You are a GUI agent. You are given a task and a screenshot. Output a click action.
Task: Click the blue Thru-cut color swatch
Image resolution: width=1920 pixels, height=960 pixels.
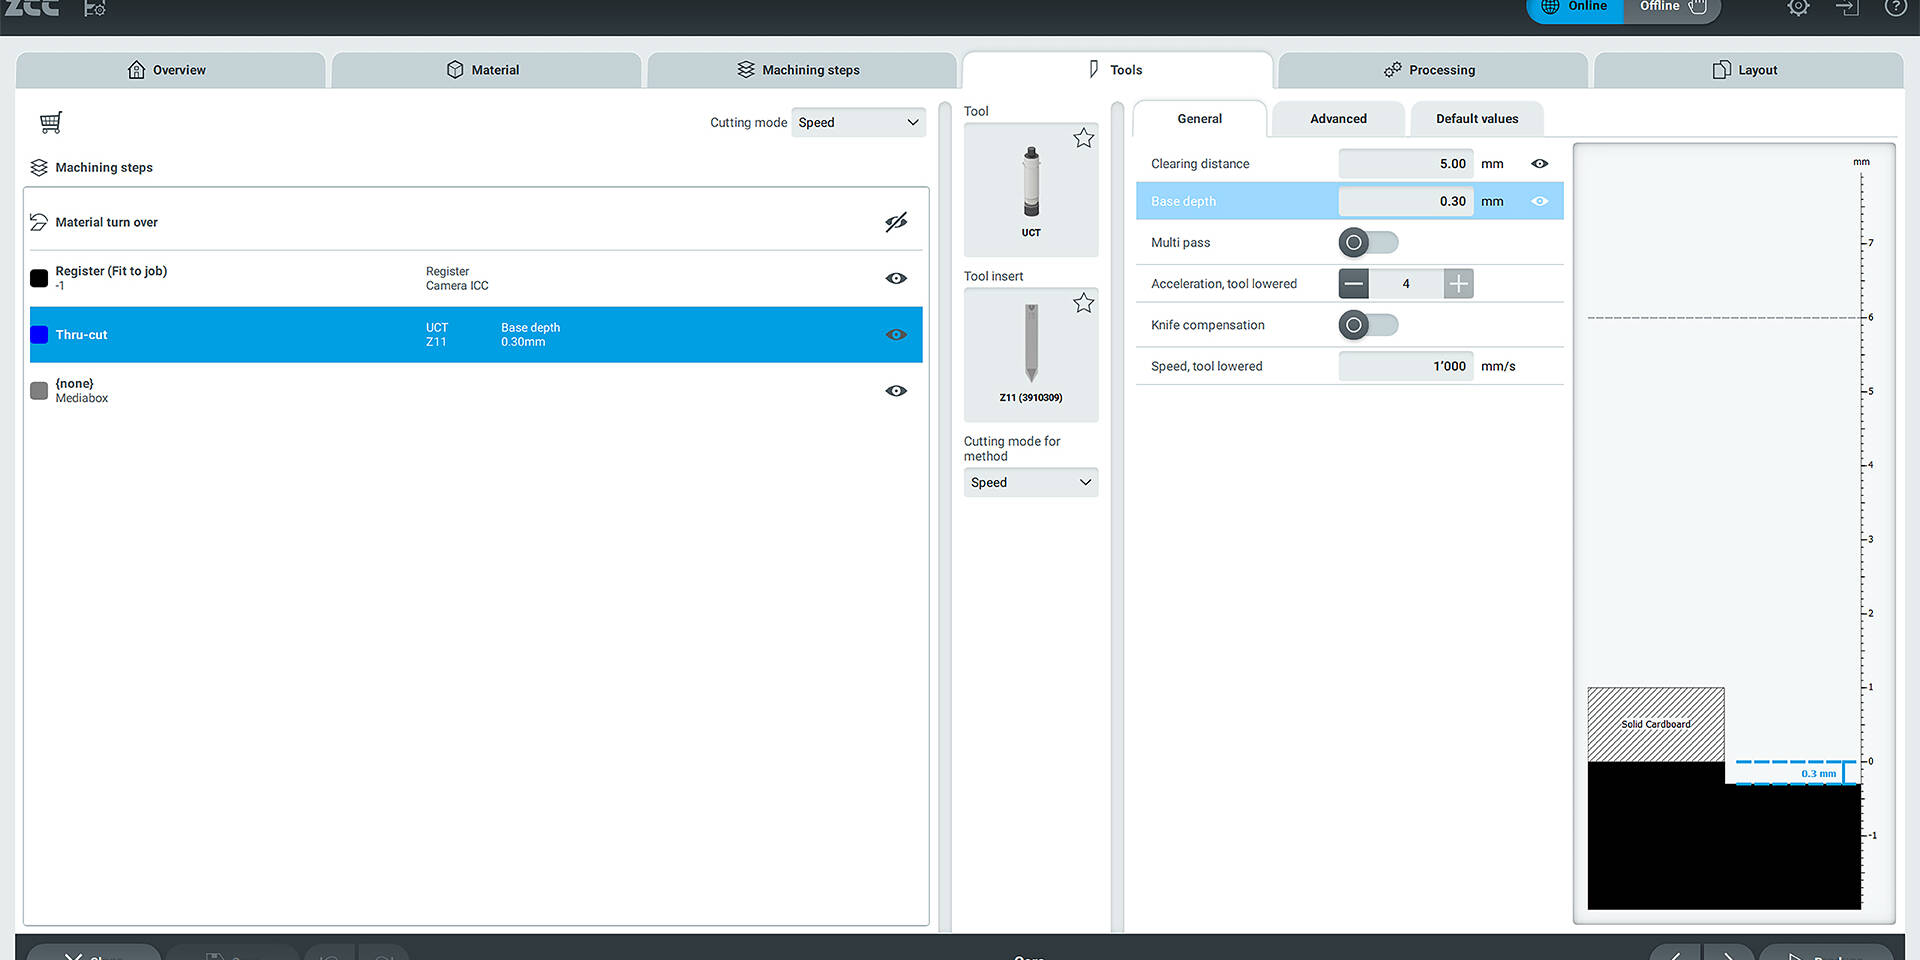39,335
